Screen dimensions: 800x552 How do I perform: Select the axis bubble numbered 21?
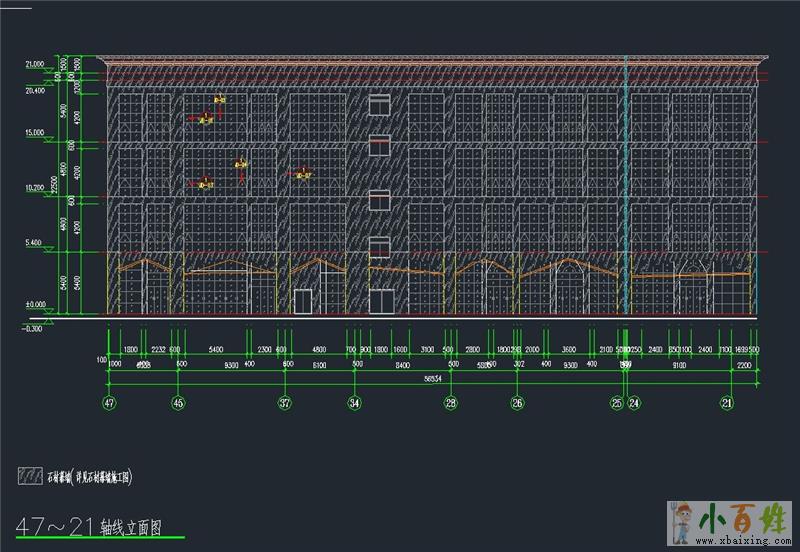click(727, 403)
